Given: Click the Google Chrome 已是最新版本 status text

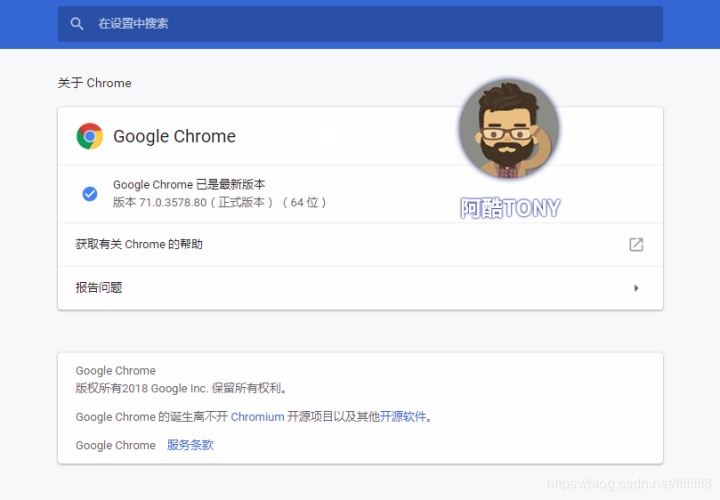Looking at the screenshot, I should pyautogui.click(x=189, y=185).
